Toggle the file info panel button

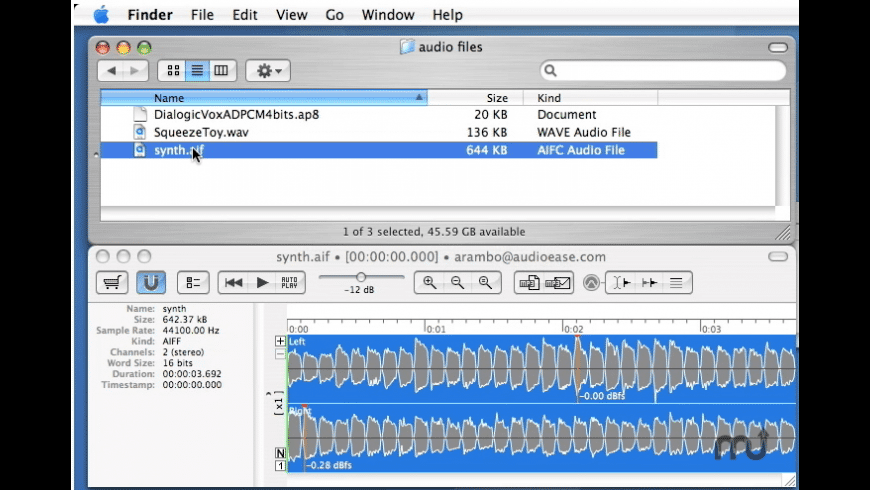[193, 283]
